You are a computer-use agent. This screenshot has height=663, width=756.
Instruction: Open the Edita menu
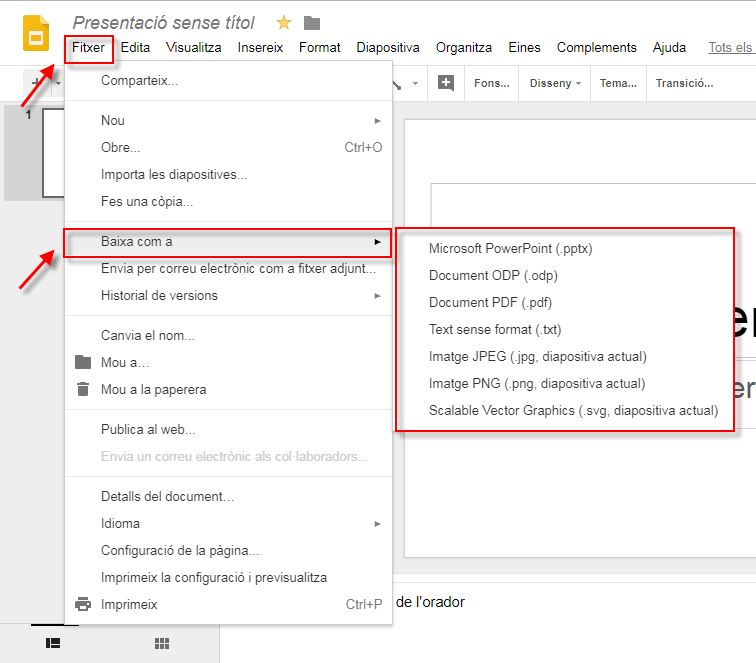(x=135, y=48)
